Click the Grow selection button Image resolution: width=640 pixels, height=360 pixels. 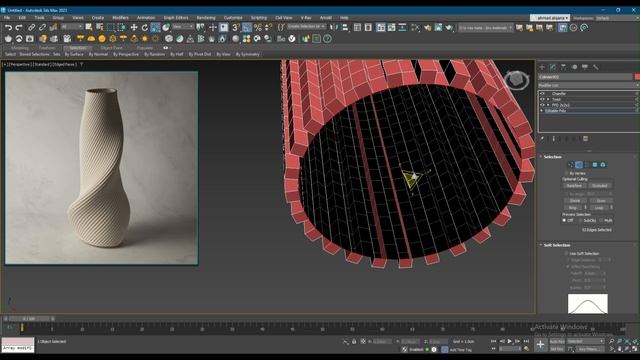point(601,200)
